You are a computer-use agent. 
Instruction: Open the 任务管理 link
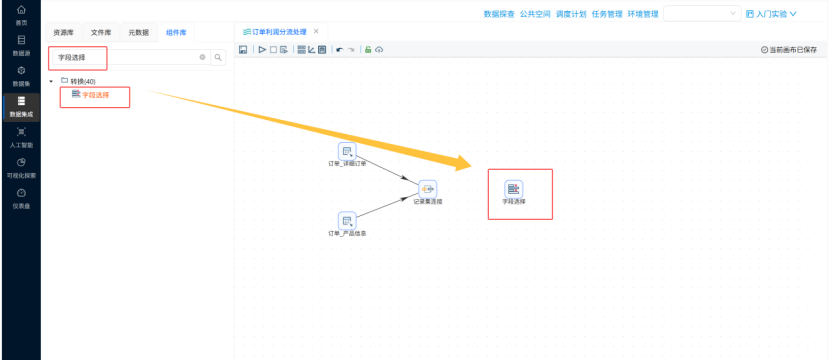click(x=607, y=14)
